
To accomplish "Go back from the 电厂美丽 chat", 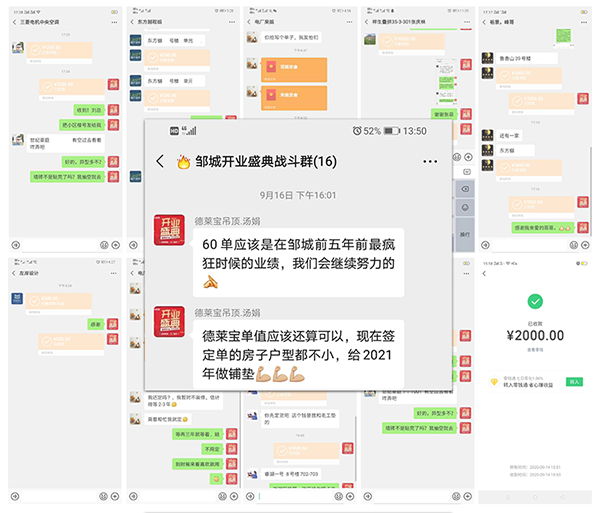I will pyautogui.click(x=249, y=22).
